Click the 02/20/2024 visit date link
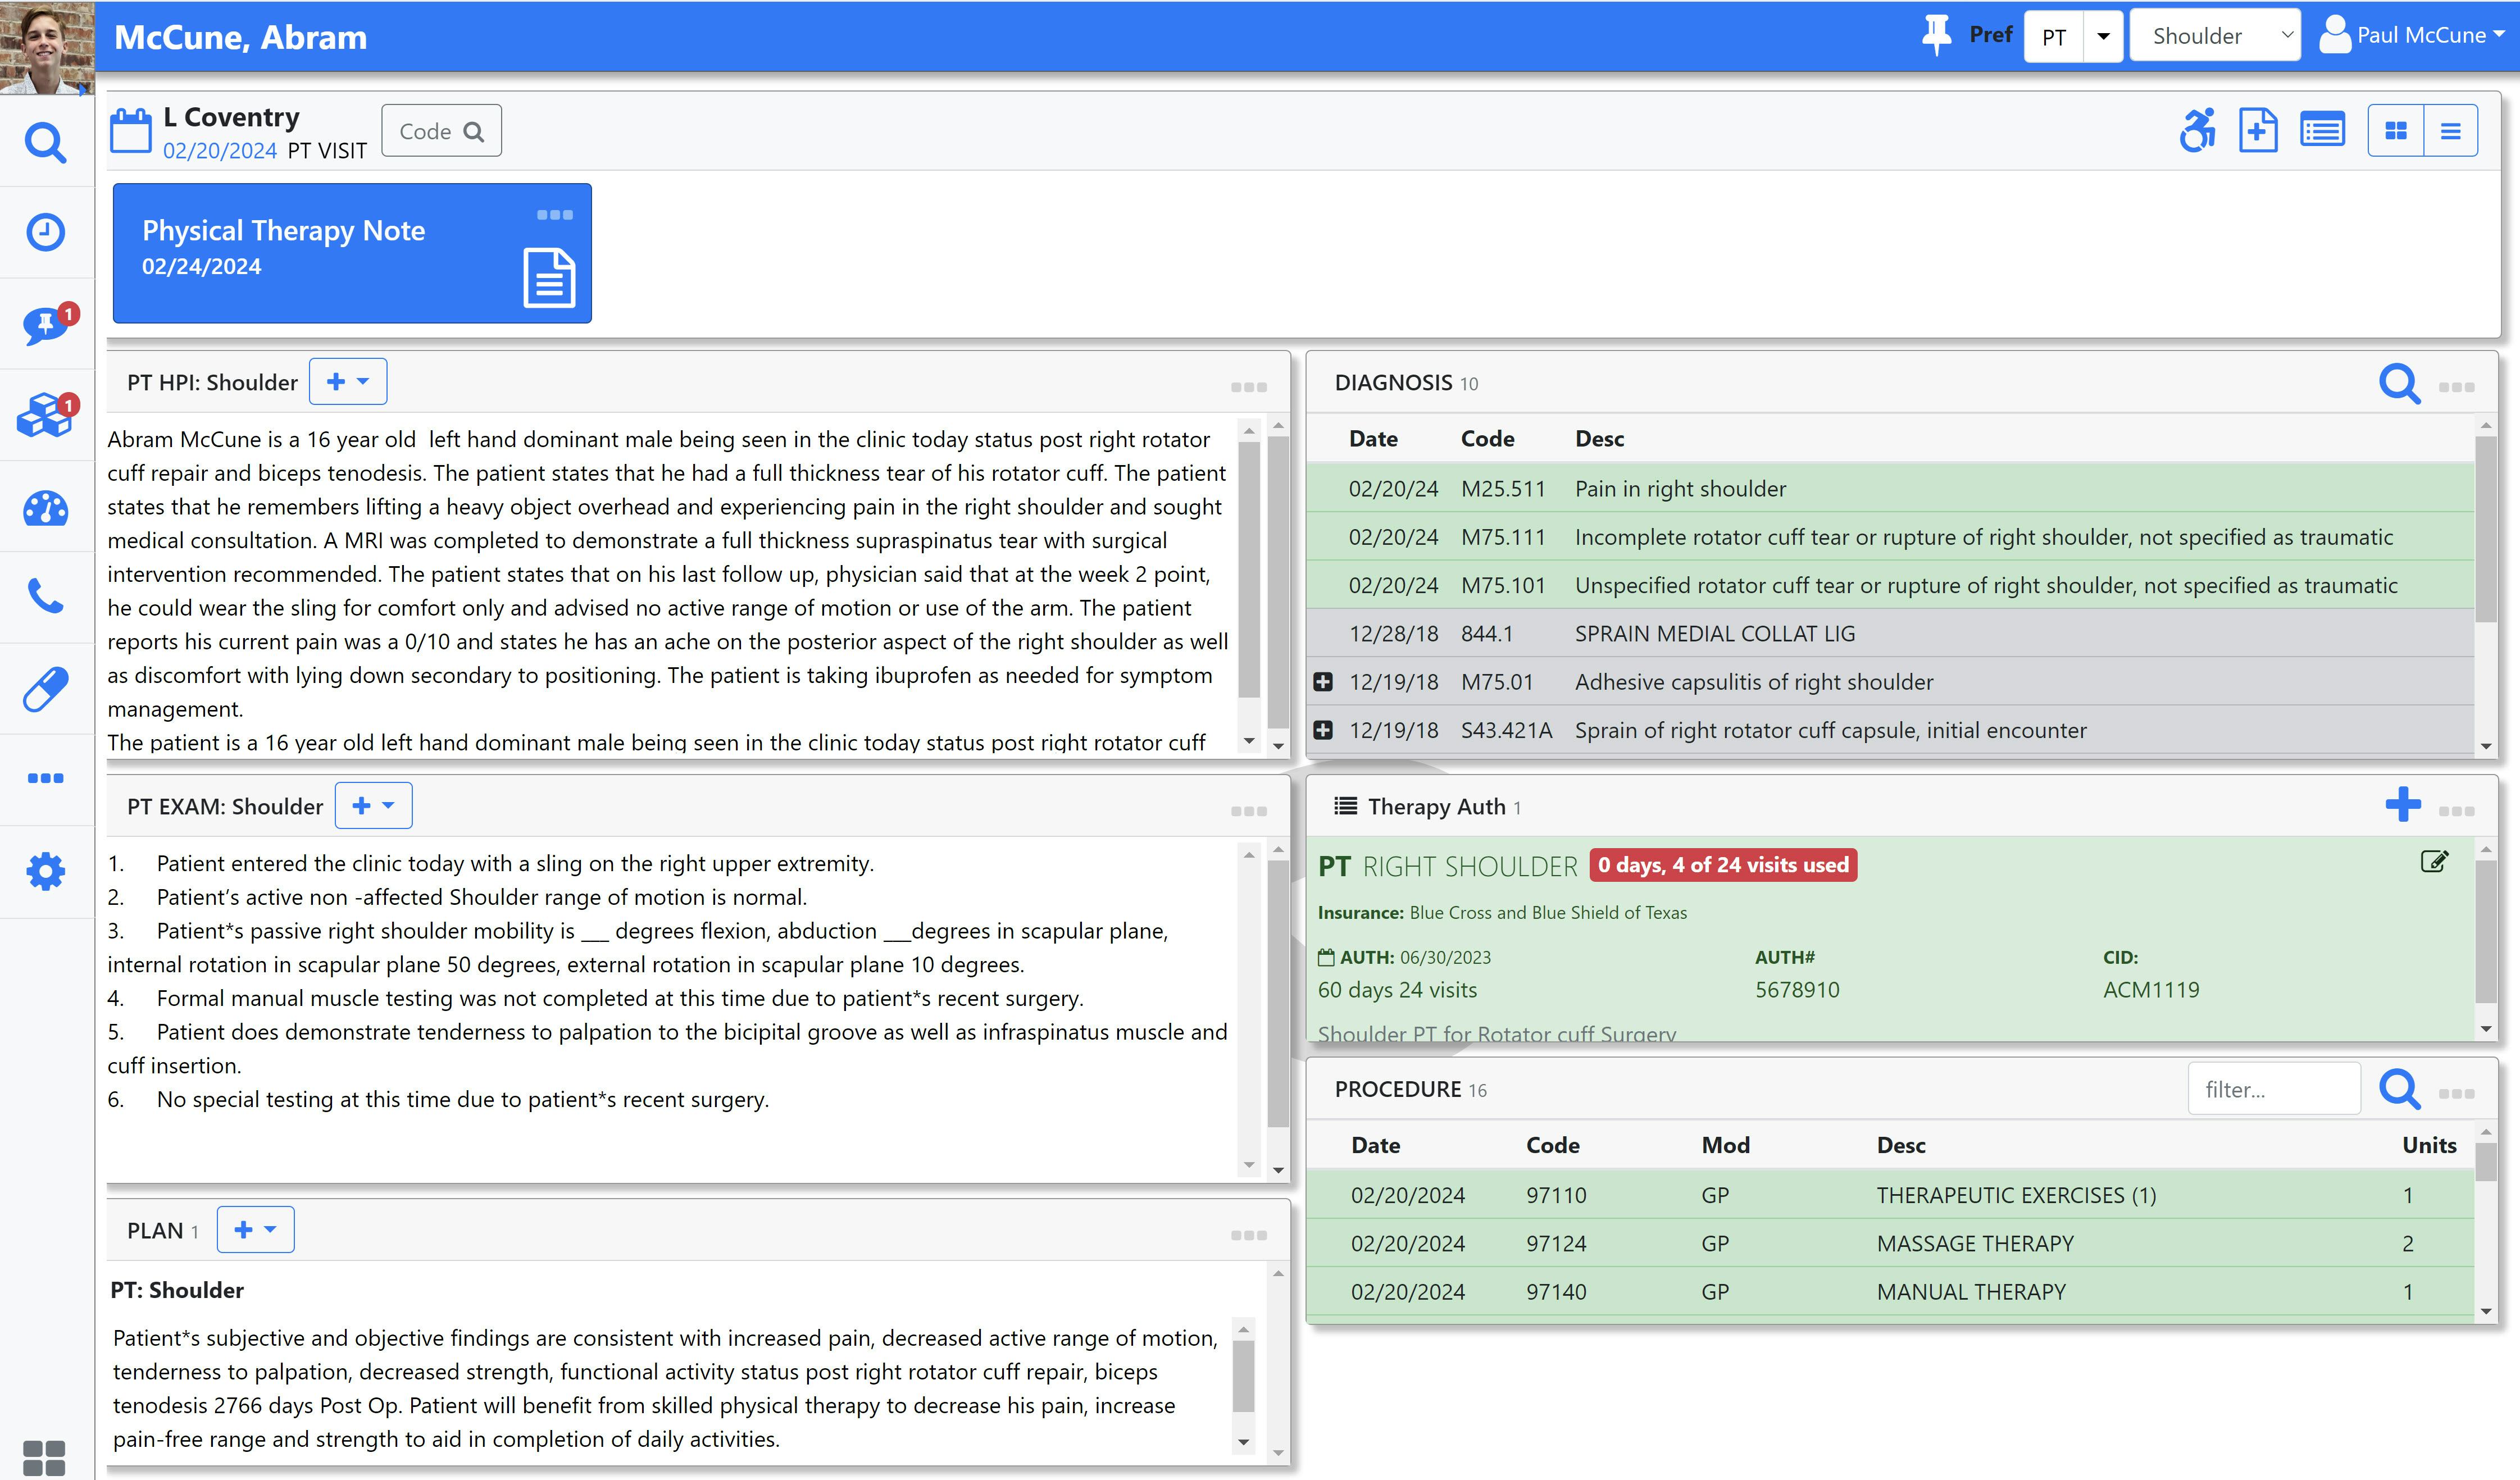The image size is (2520, 1480). [220, 151]
